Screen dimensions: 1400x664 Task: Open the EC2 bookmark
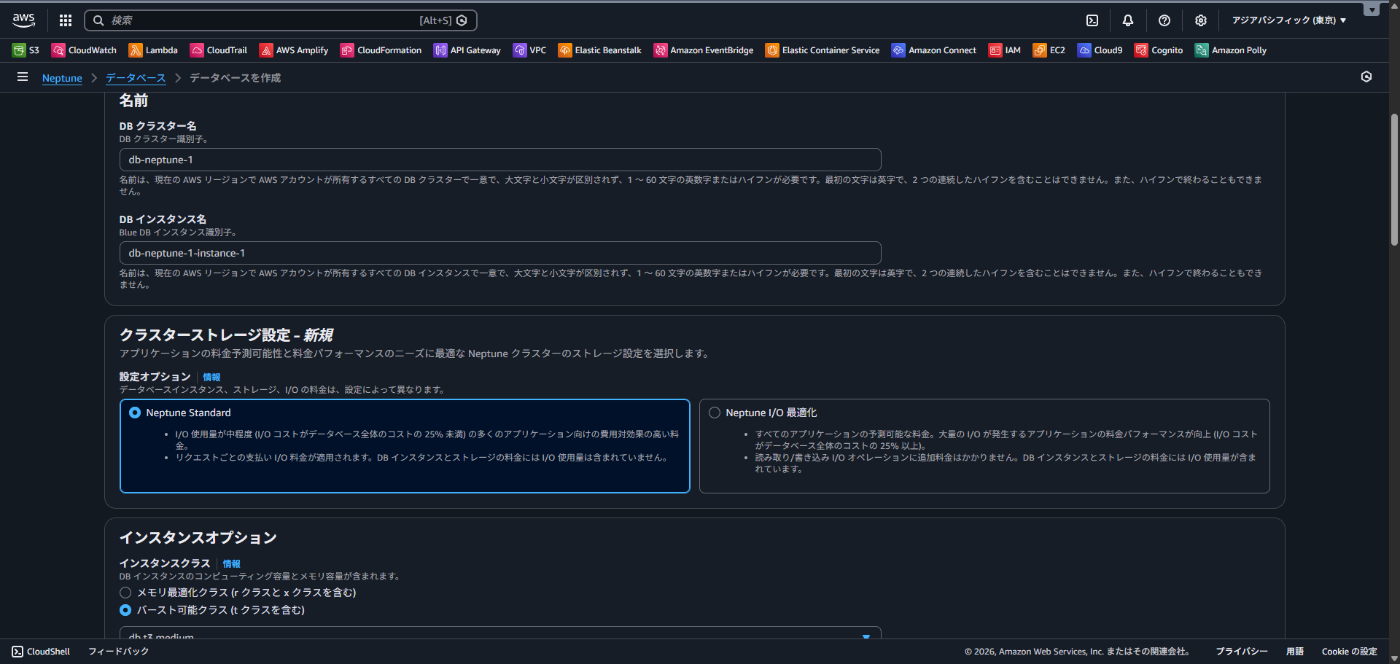1050,50
